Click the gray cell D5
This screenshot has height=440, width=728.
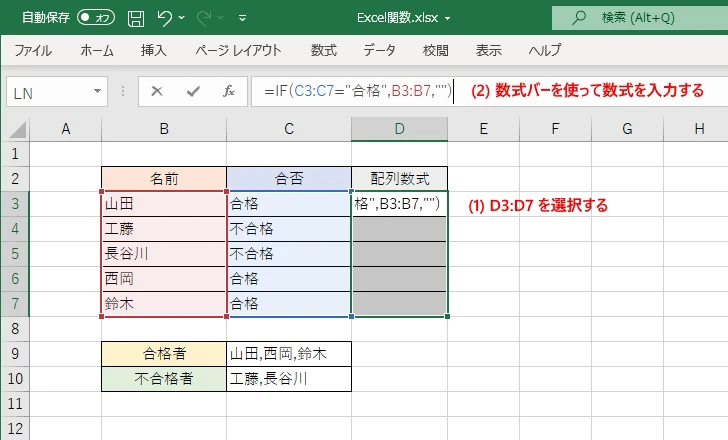tap(399, 254)
